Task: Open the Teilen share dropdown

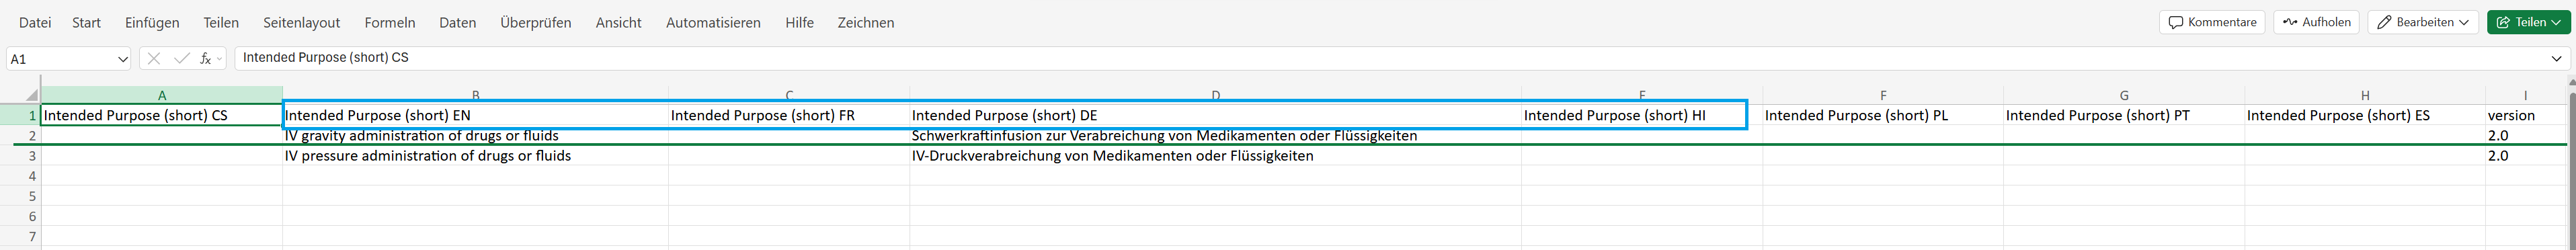Action: click(2528, 22)
